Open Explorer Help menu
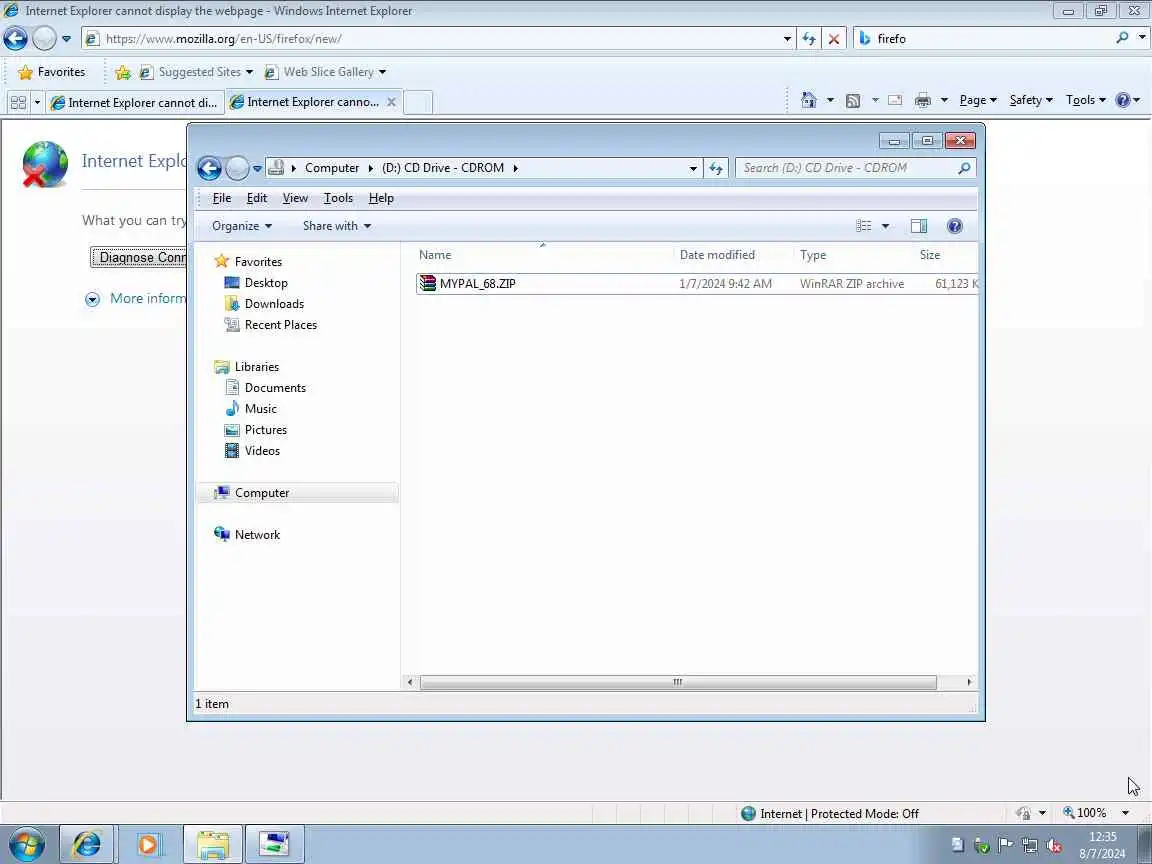 tap(381, 198)
